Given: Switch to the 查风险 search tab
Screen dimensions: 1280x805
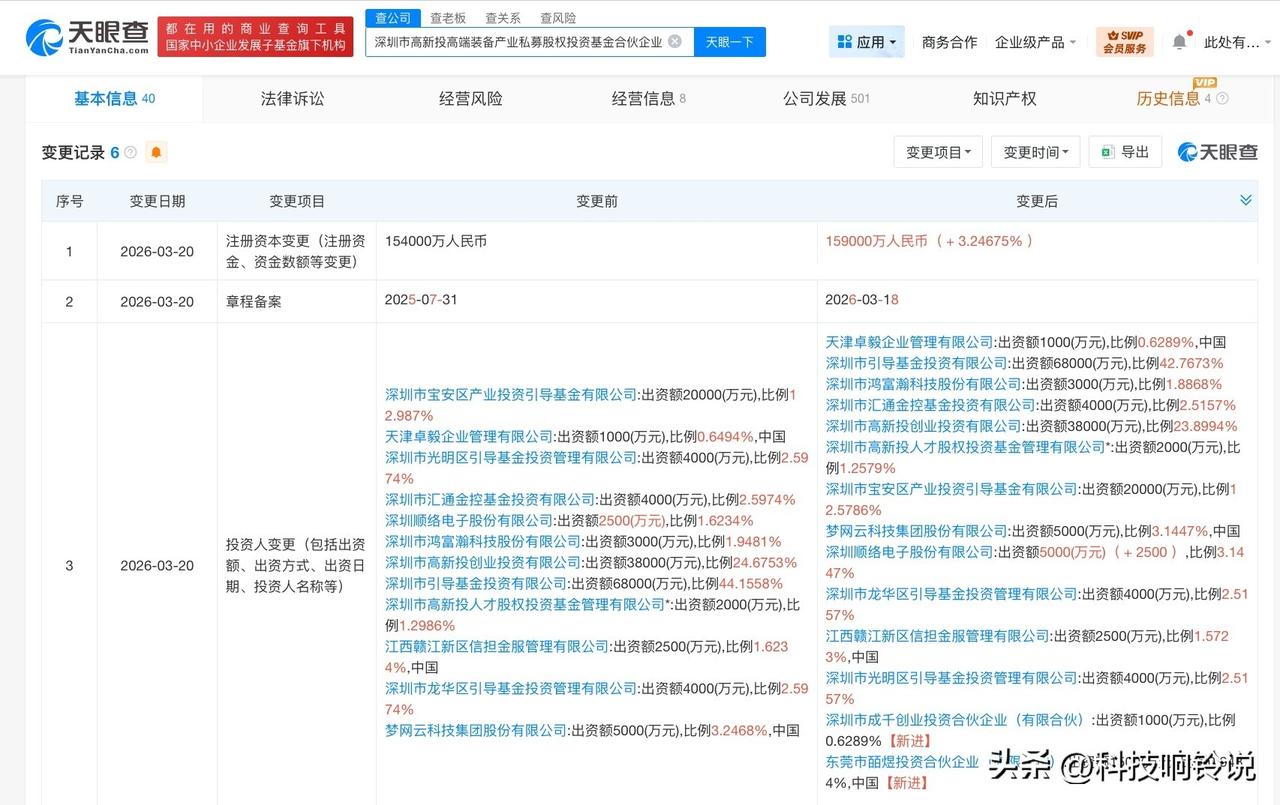Looking at the screenshot, I should (558, 18).
